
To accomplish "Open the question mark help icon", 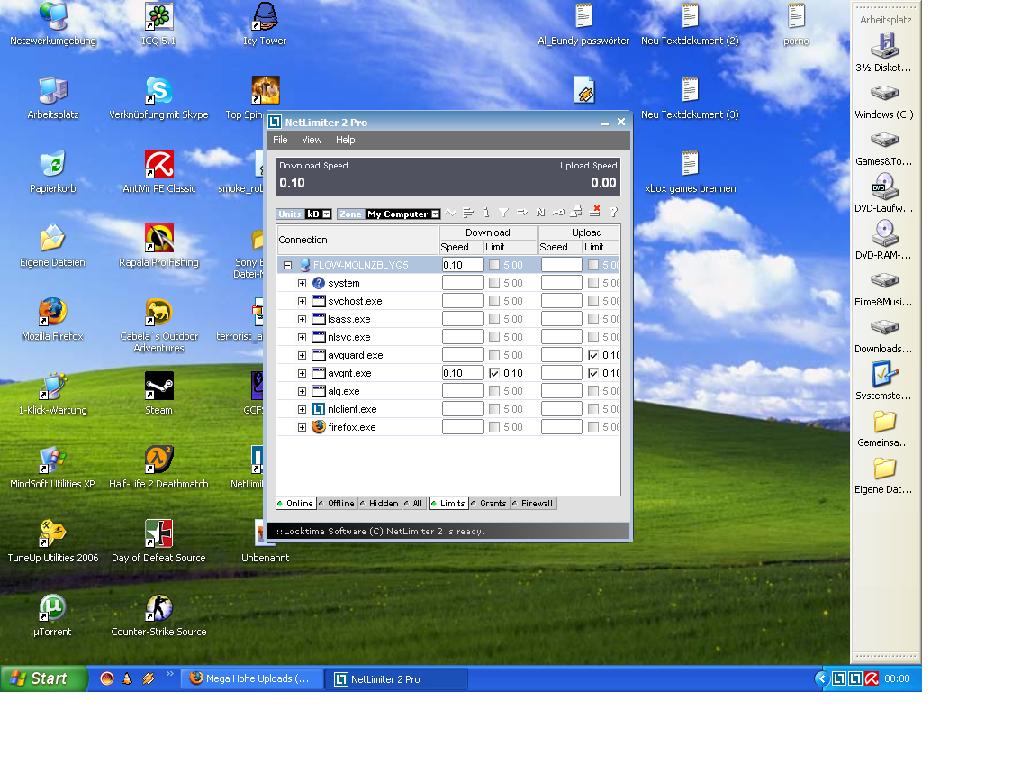I will (614, 212).
